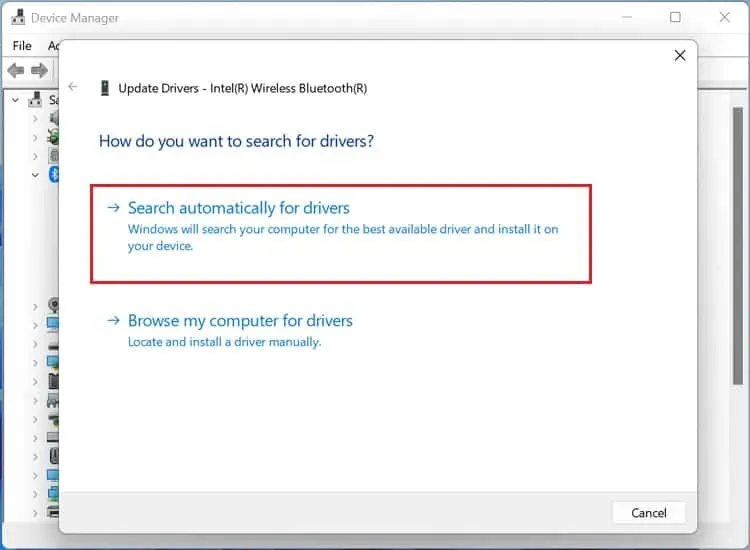This screenshot has height=550, width=750.
Task: Click the device icon beside Update Drivers title
Action: 105,88
